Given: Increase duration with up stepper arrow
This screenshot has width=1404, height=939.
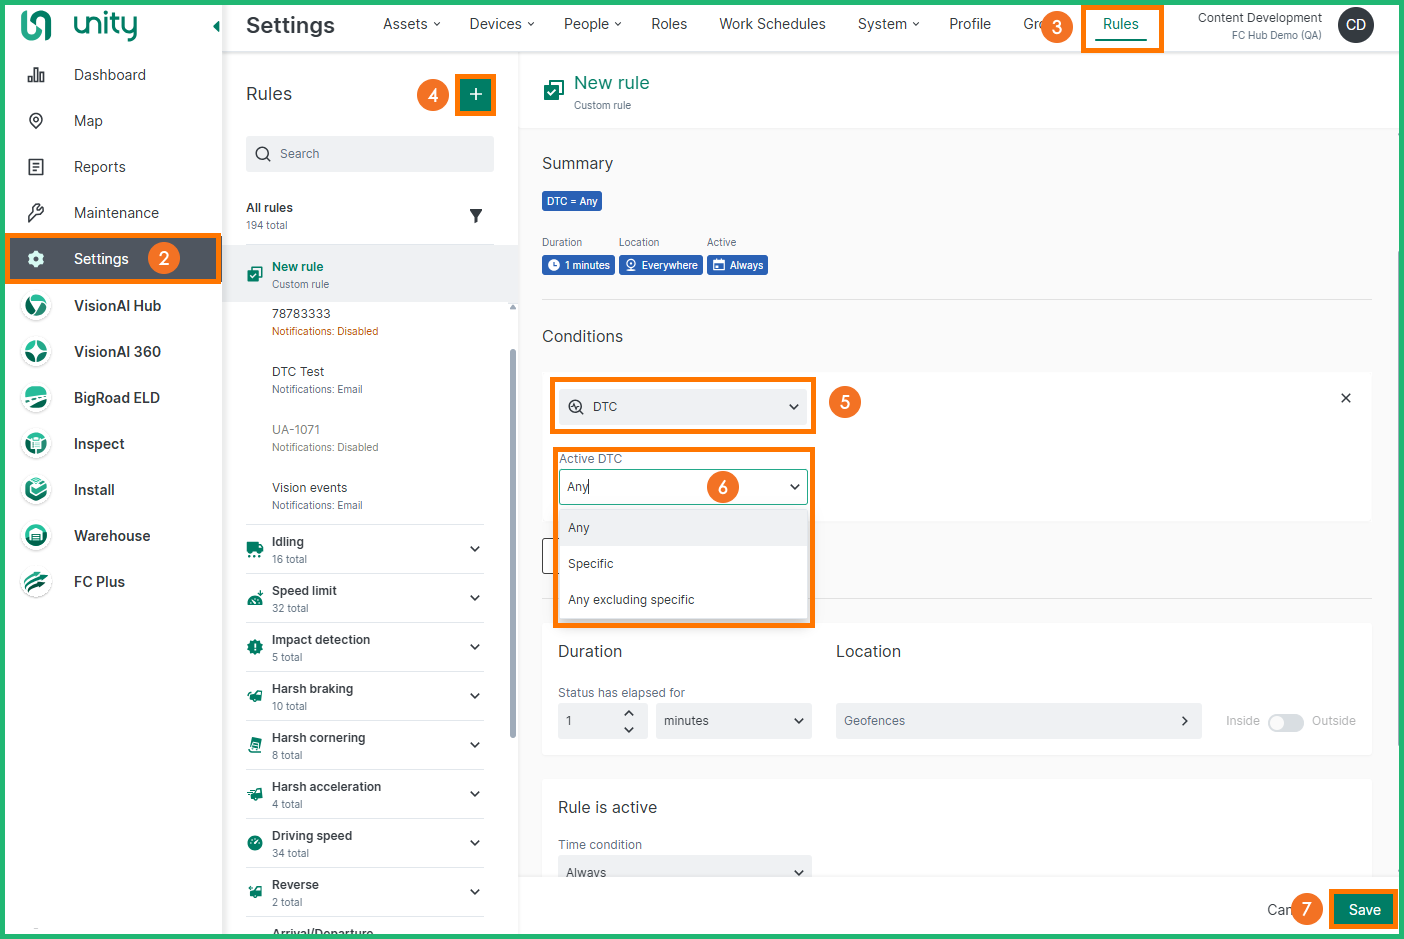Looking at the screenshot, I should pyautogui.click(x=629, y=713).
